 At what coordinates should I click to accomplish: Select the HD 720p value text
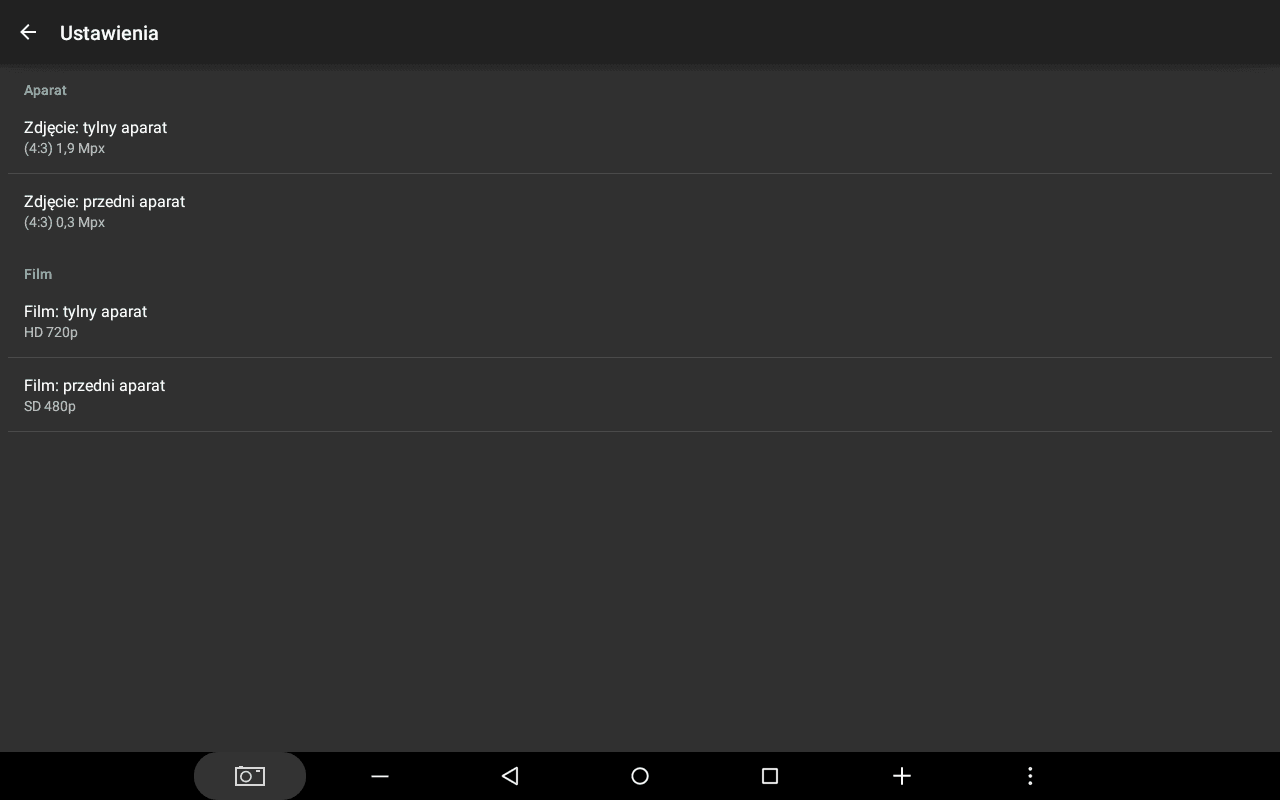pos(51,332)
